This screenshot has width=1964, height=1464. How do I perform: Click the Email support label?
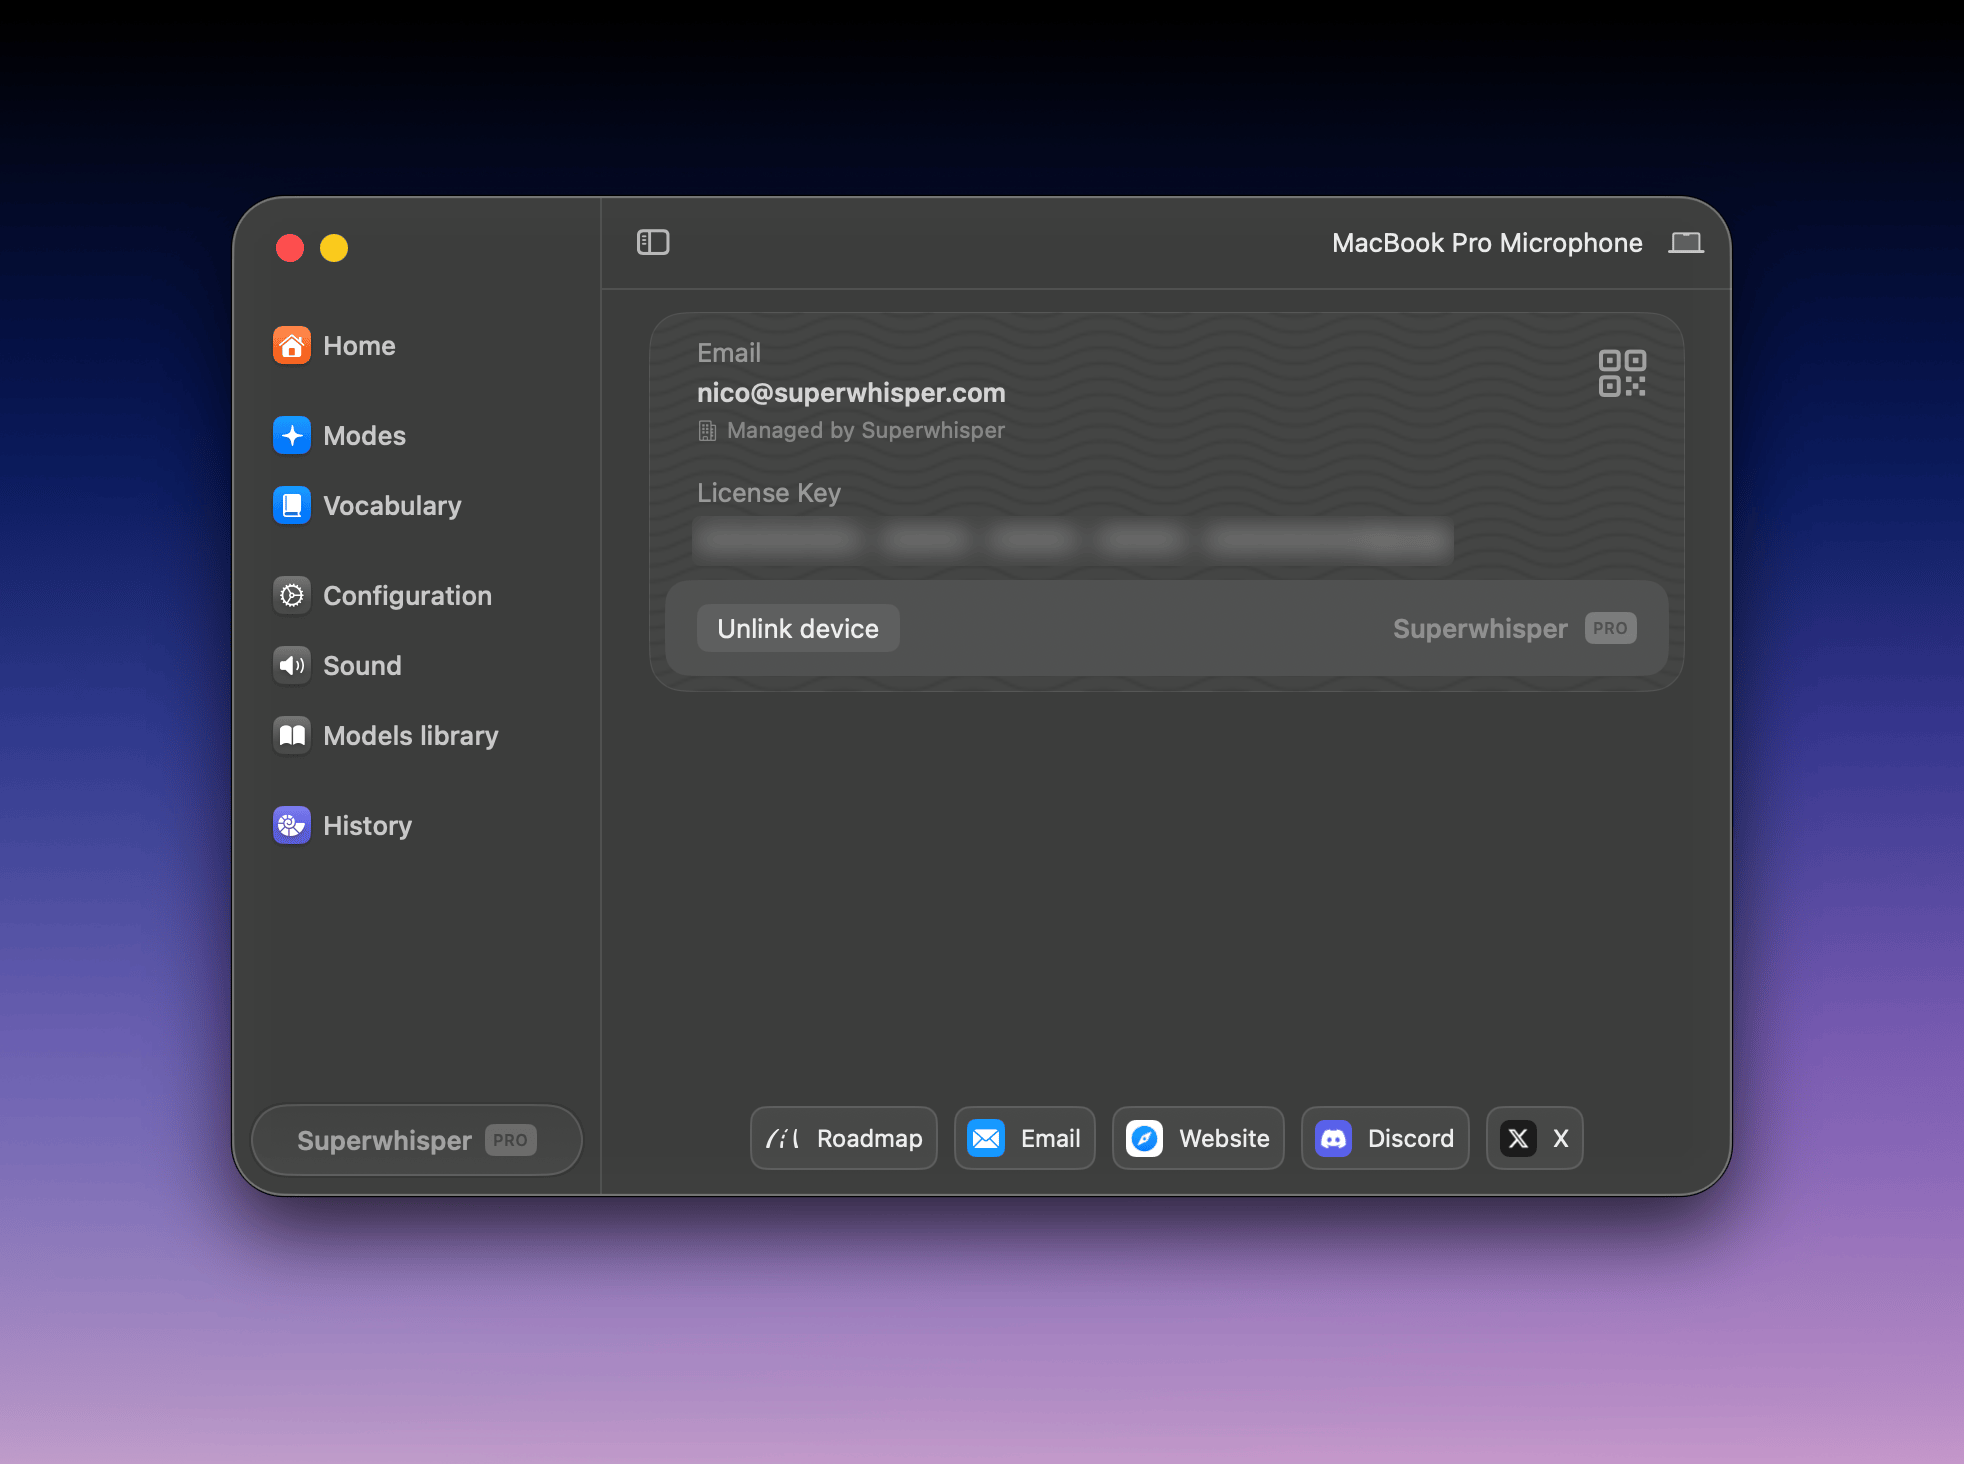[1051, 1138]
